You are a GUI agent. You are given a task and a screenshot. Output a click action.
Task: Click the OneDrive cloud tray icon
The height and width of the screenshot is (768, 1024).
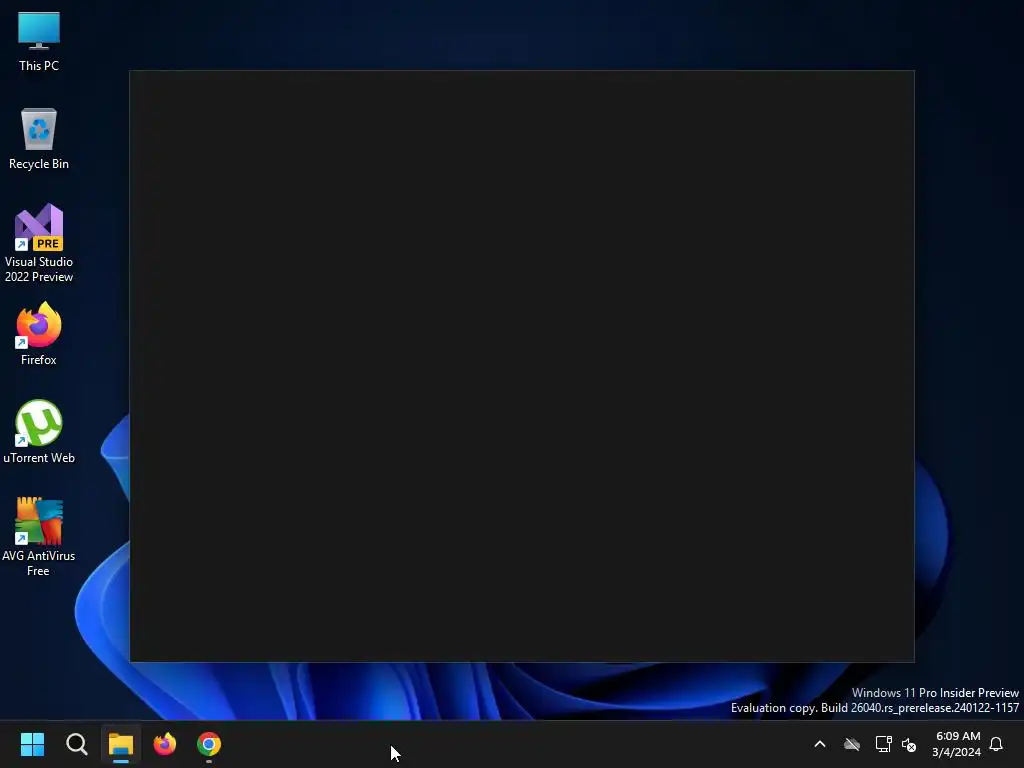[x=852, y=744]
